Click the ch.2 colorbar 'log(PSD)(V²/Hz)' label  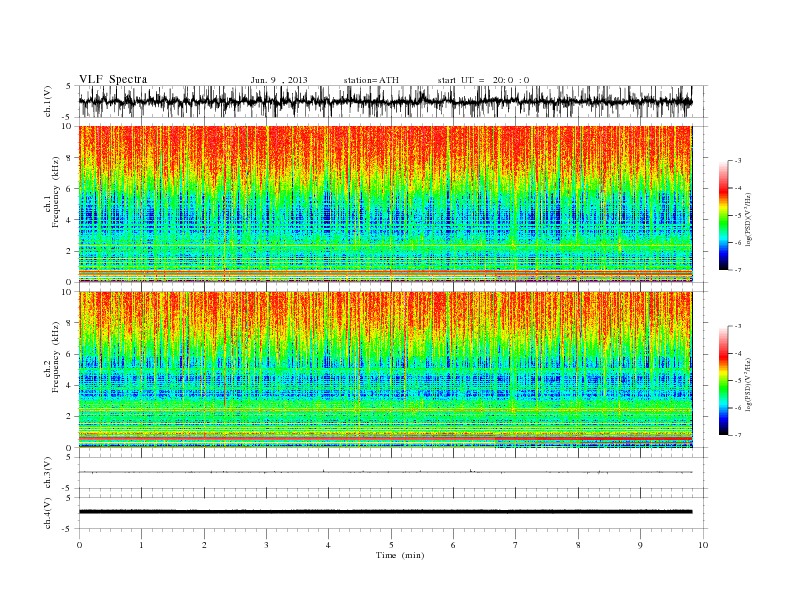749,385
